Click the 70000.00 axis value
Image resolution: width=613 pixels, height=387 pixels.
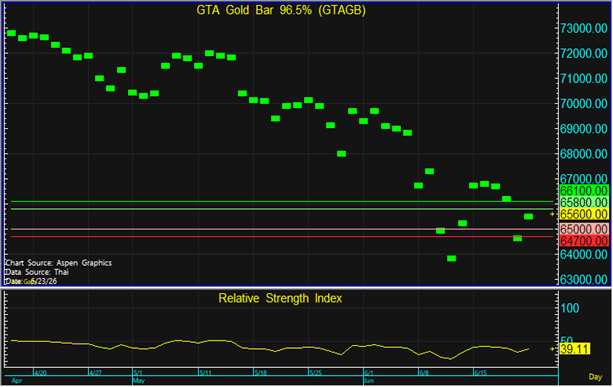(x=584, y=104)
